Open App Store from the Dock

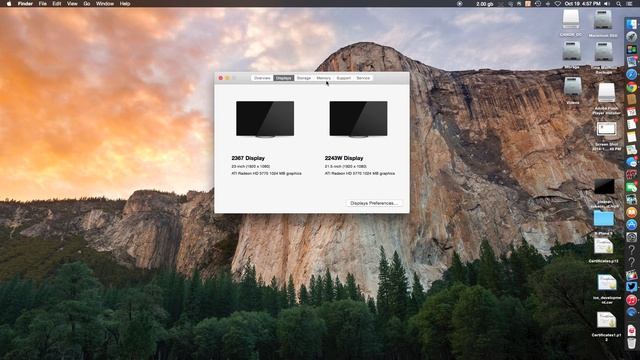[631, 225]
